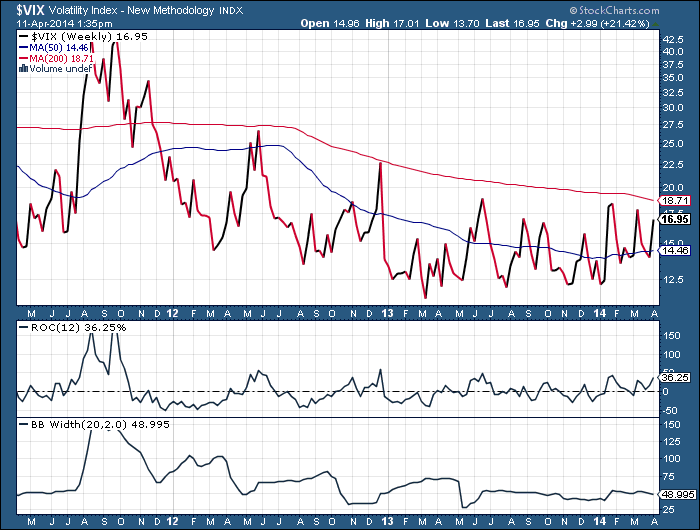Click the '12' year marker on the main chart axis
This screenshot has width=700, height=530.
click(172, 311)
